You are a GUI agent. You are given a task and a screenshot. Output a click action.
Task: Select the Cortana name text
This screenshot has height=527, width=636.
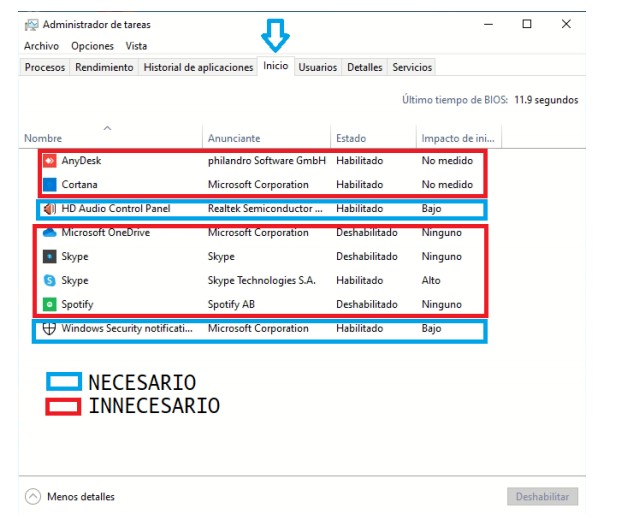(80, 185)
